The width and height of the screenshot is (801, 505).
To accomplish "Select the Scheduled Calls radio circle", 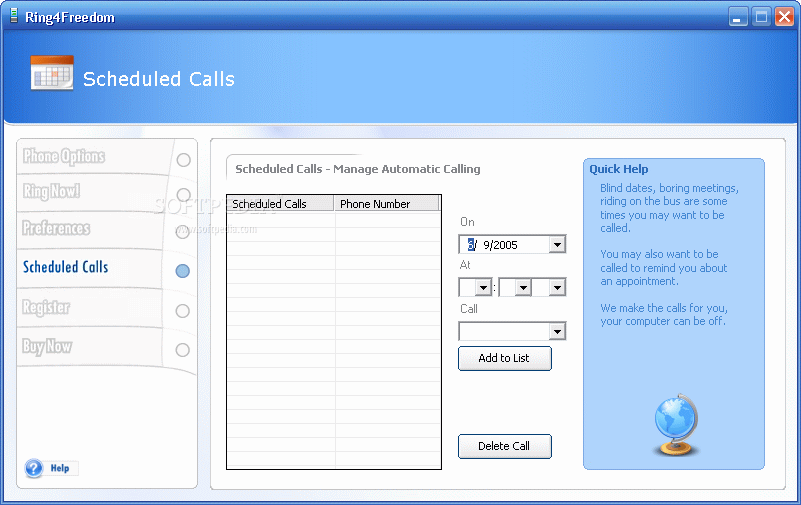I will pyautogui.click(x=182, y=271).
